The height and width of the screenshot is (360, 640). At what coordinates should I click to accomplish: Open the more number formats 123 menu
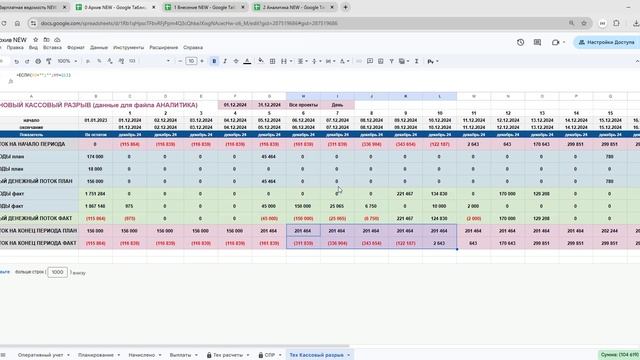pyautogui.click(x=132, y=61)
